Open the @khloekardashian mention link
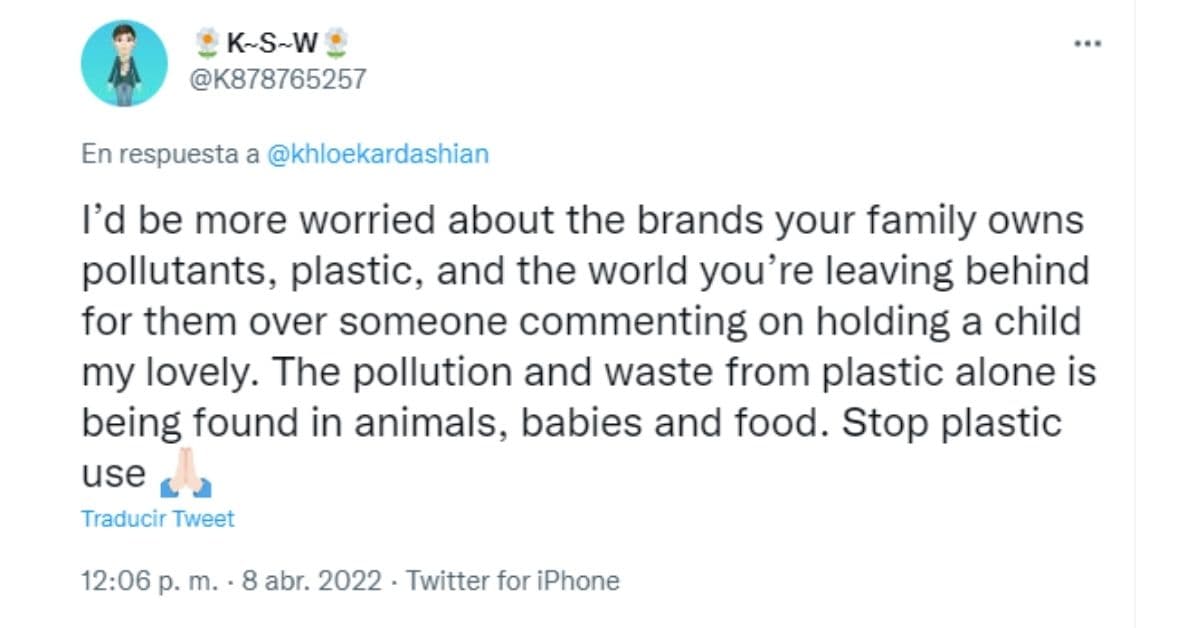Screen dimensions: 1200x628 click(379, 155)
